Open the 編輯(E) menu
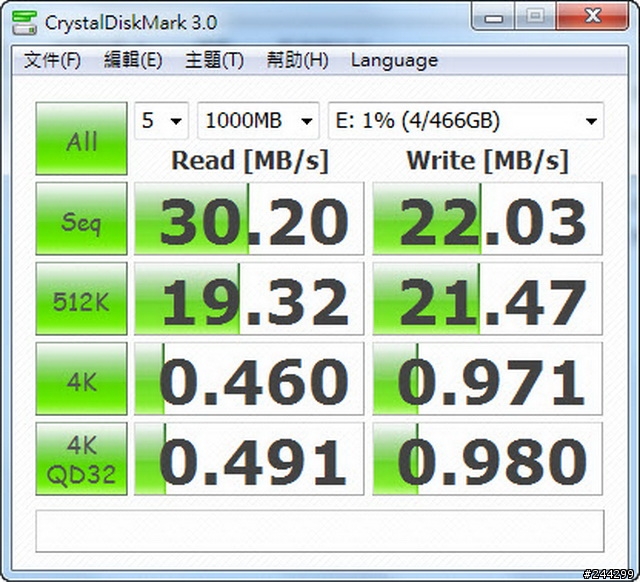Image resolution: width=640 pixels, height=582 pixels. 133,60
